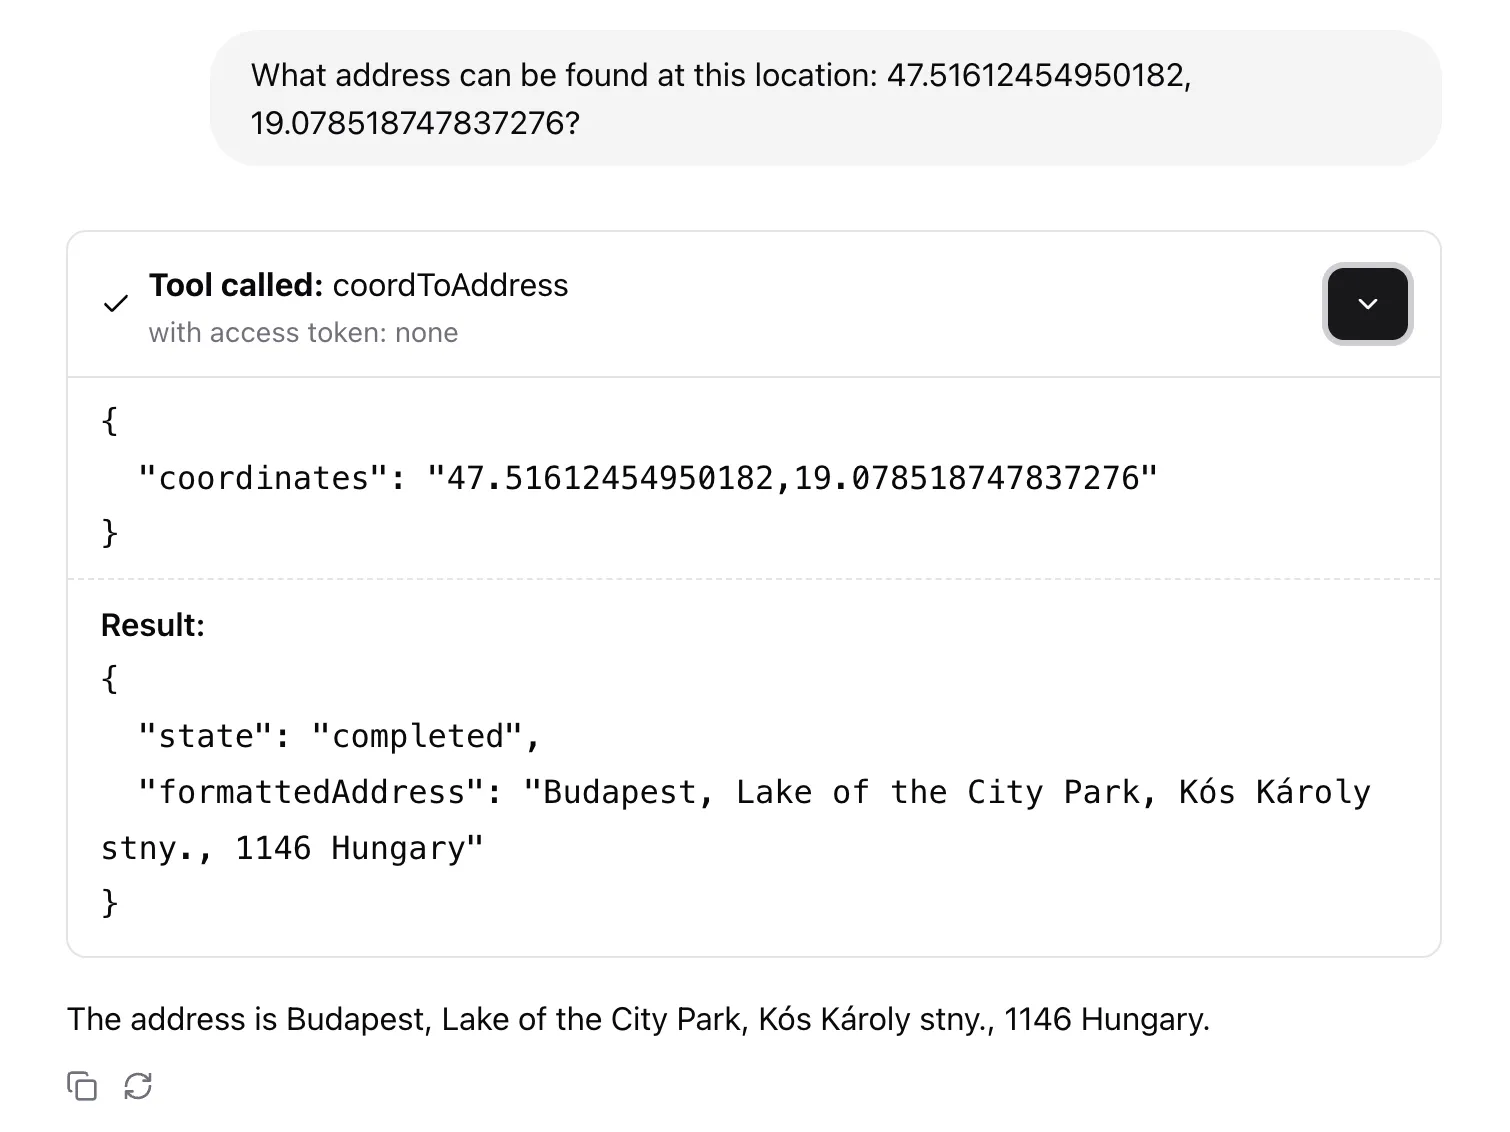Click the opening brace under Result
1510x1132 pixels.
[110, 680]
